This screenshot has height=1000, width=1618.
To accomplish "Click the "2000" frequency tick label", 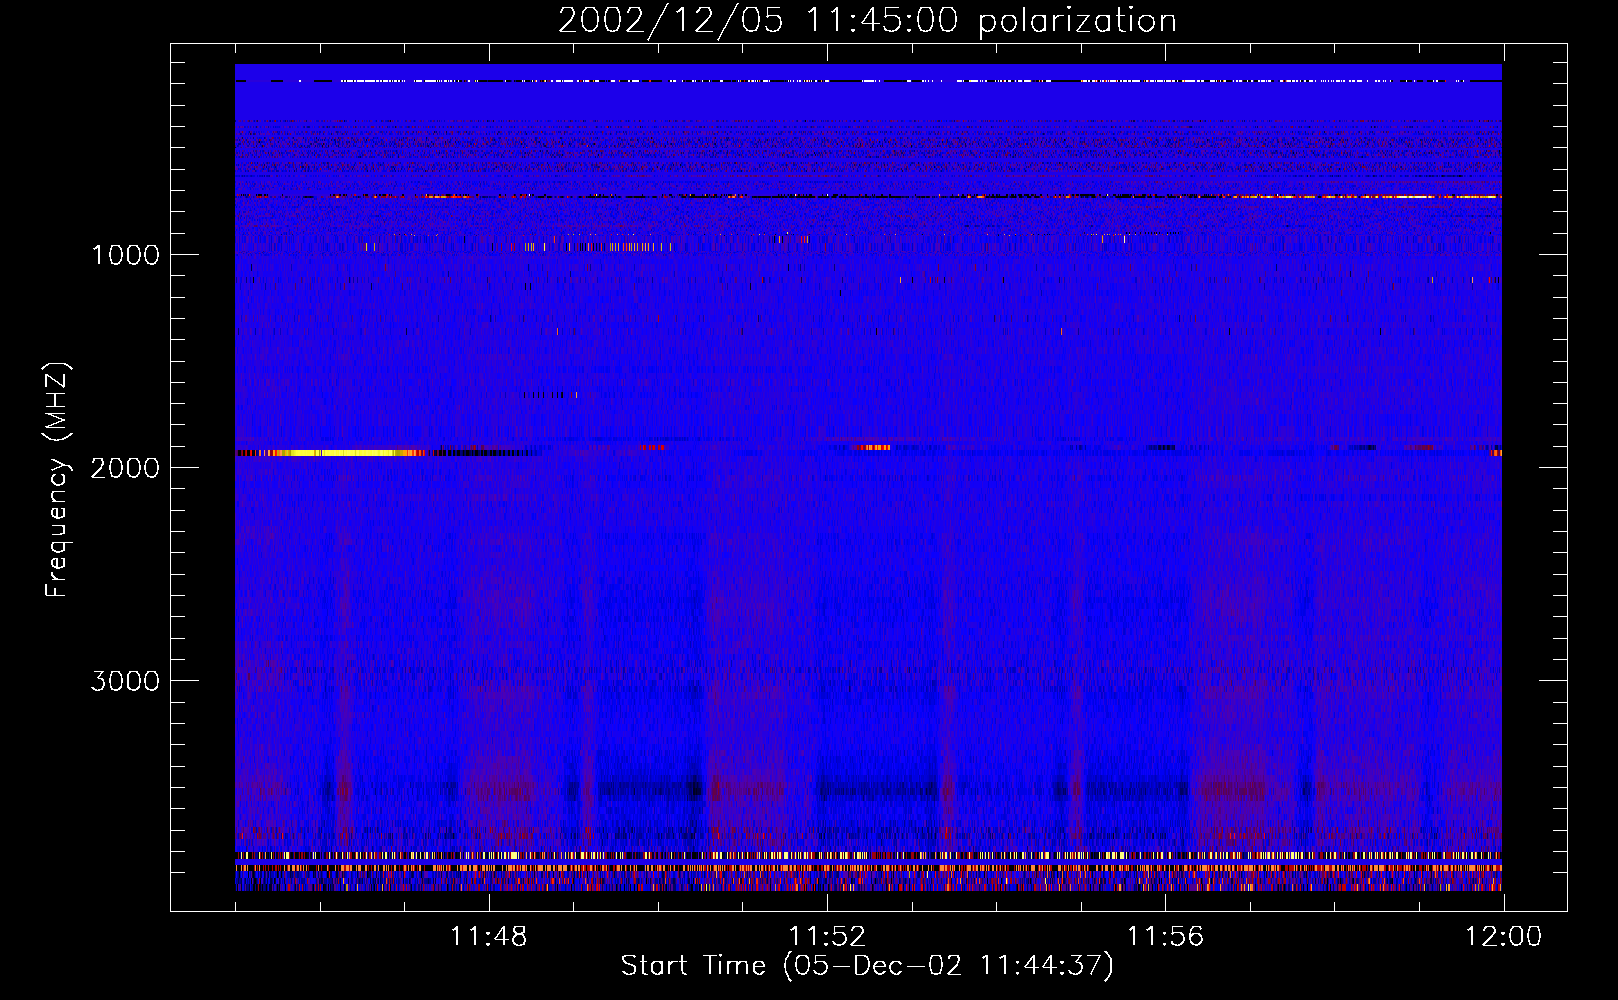I will (125, 468).
